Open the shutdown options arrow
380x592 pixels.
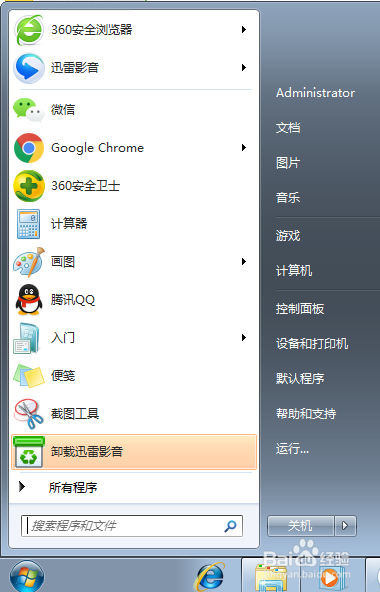click(345, 526)
